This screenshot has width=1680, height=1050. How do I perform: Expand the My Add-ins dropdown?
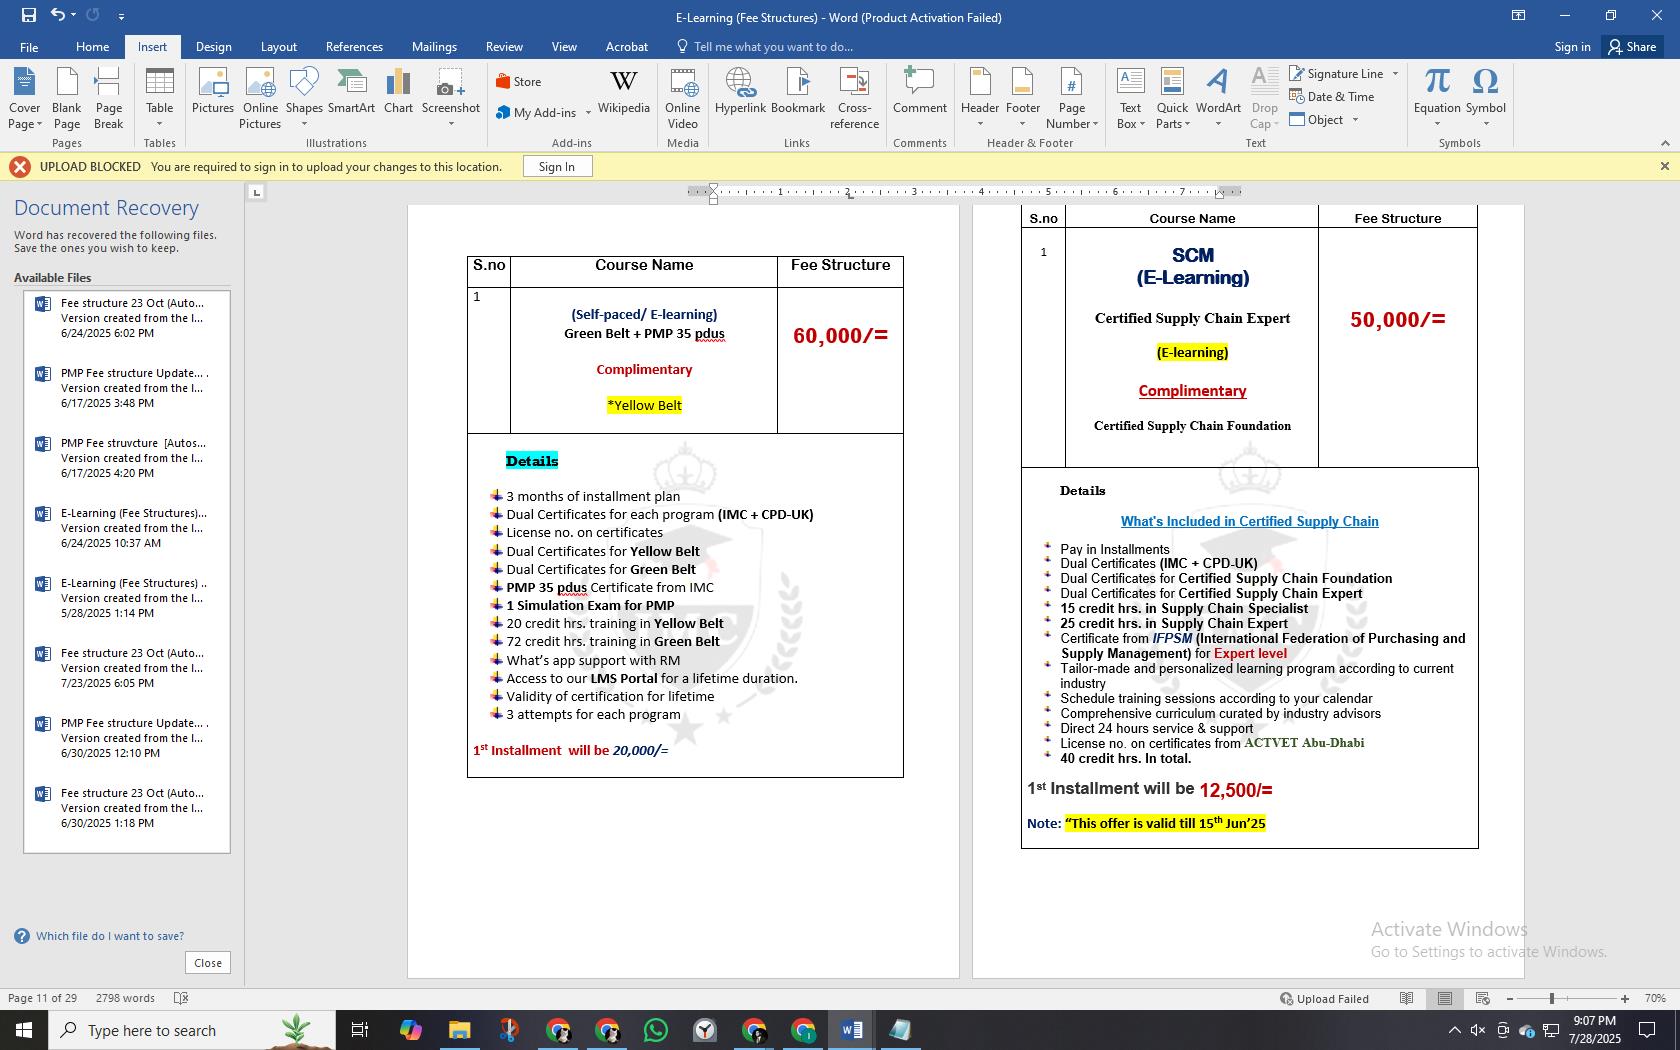pyautogui.click(x=588, y=113)
